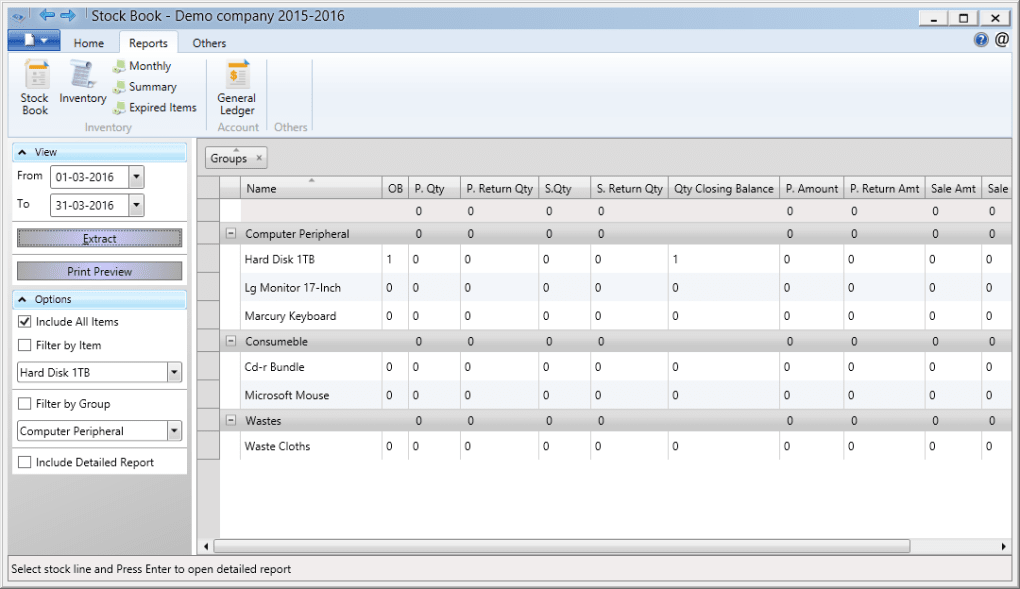
Task: Uncheck Include All Items
Action: [25, 321]
